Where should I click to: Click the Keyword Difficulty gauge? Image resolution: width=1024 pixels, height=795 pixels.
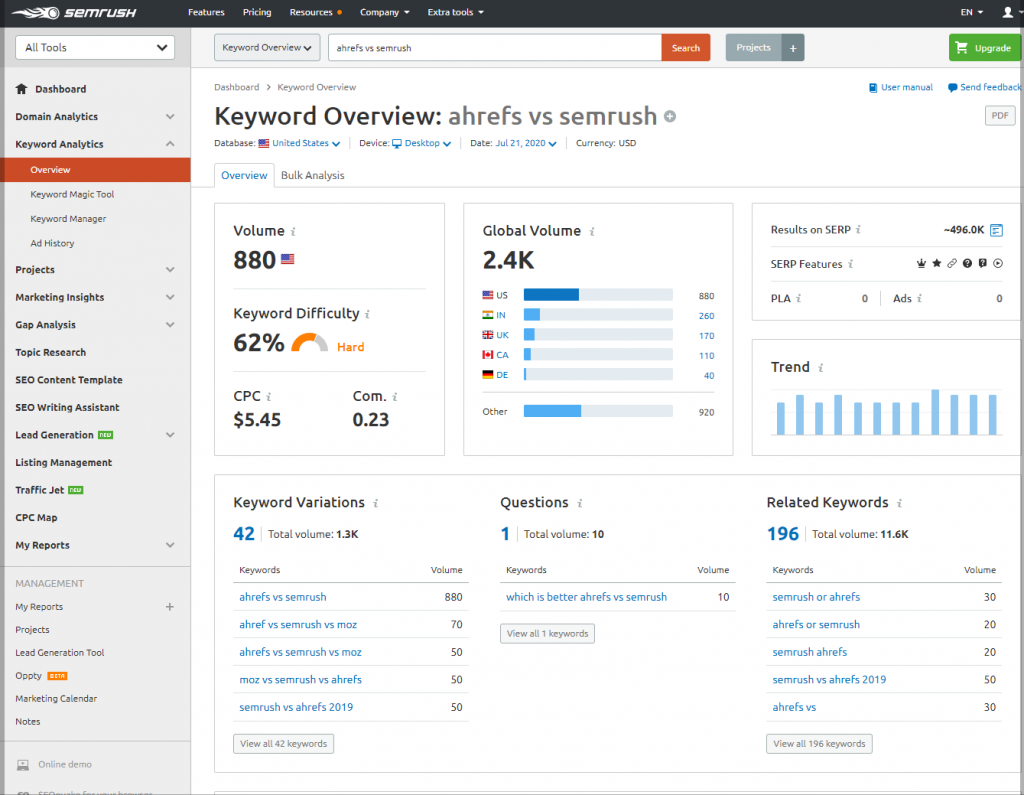pyautogui.click(x=310, y=343)
